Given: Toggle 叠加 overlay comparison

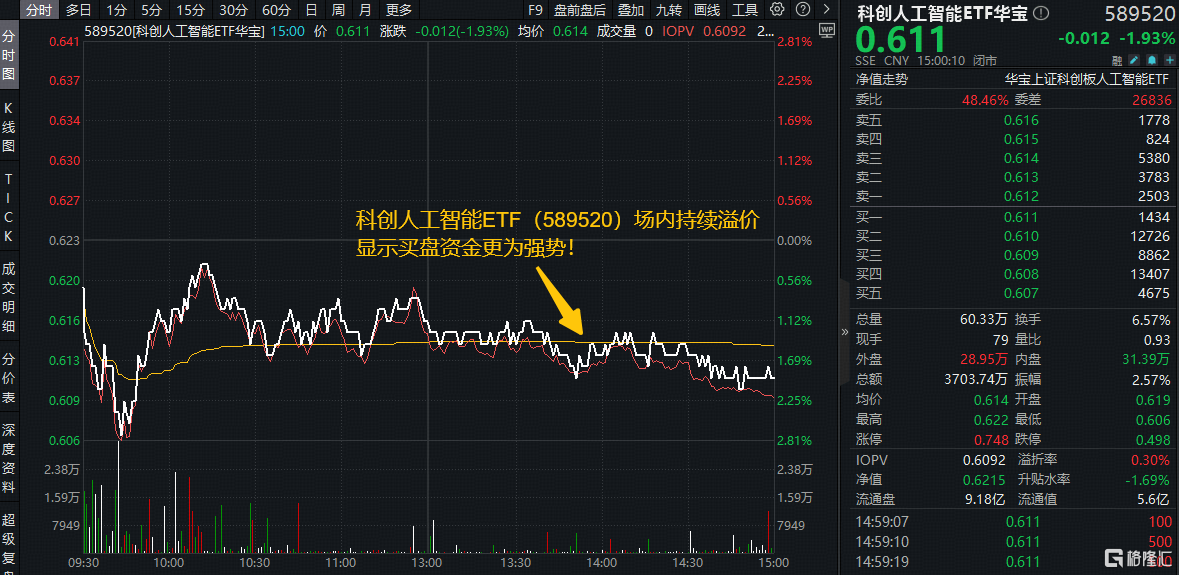Looking at the screenshot, I should coord(631,10).
